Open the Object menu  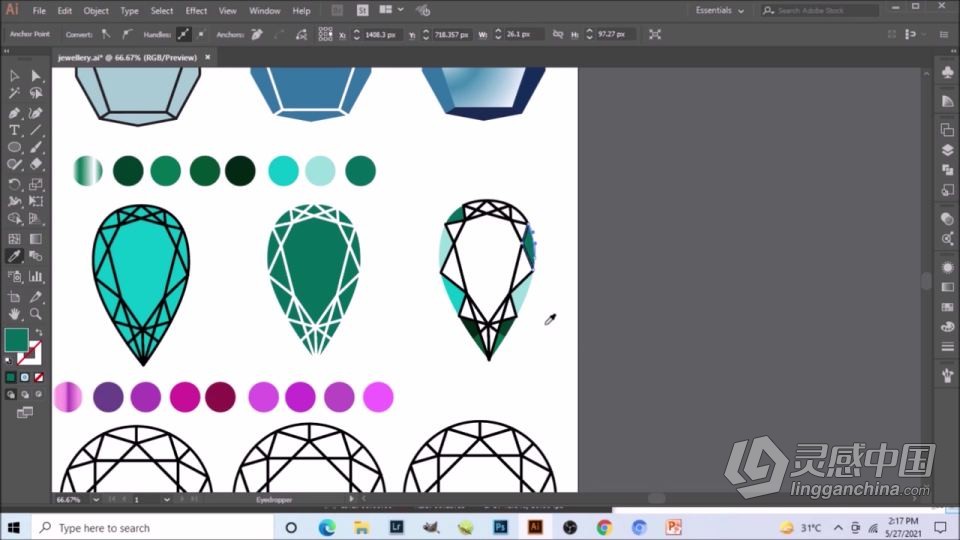[x=96, y=10]
